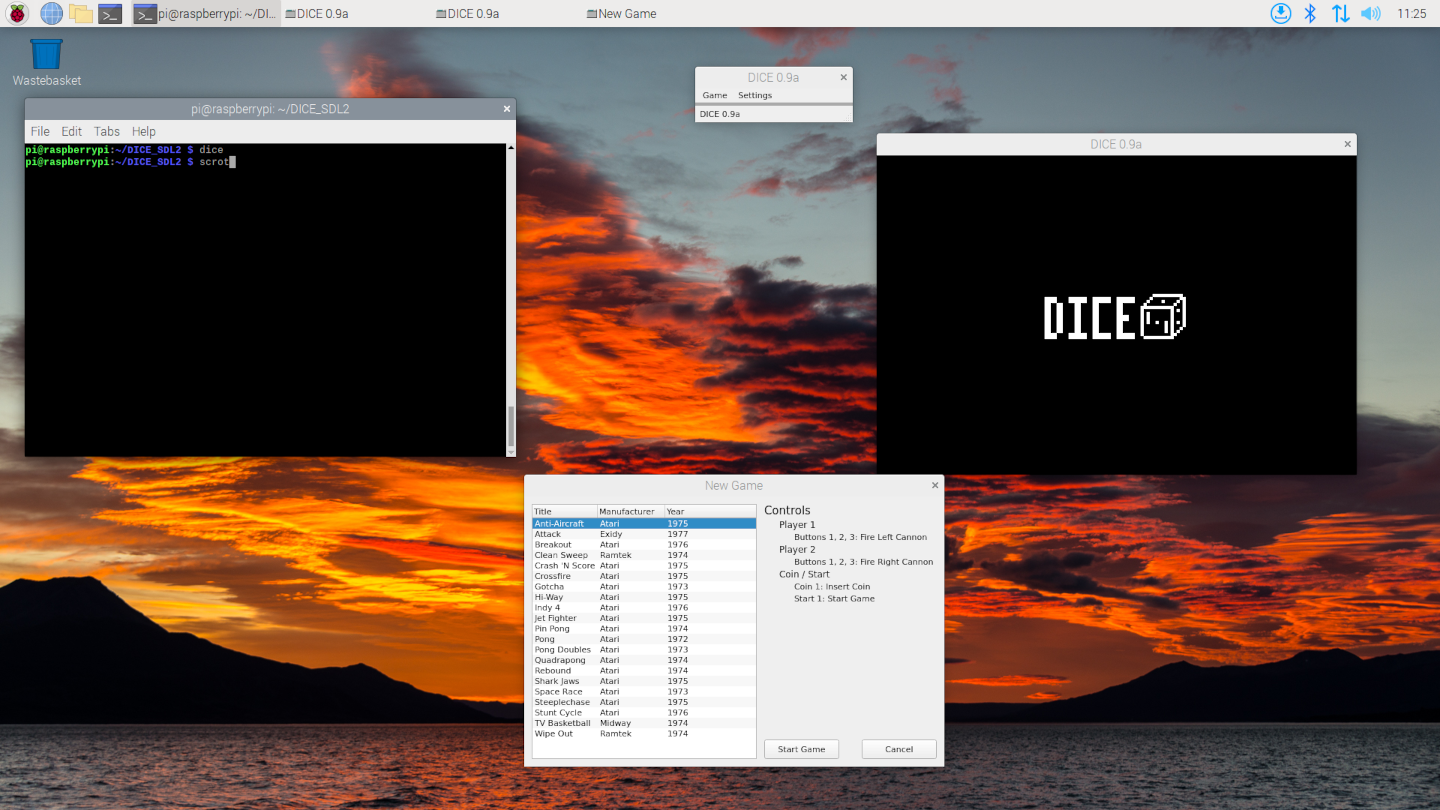This screenshot has width=1440, height=810.
Task: Click 'Buttons 1, 2, 3: Fire Right Cannon' text
Action: point(863,562)
